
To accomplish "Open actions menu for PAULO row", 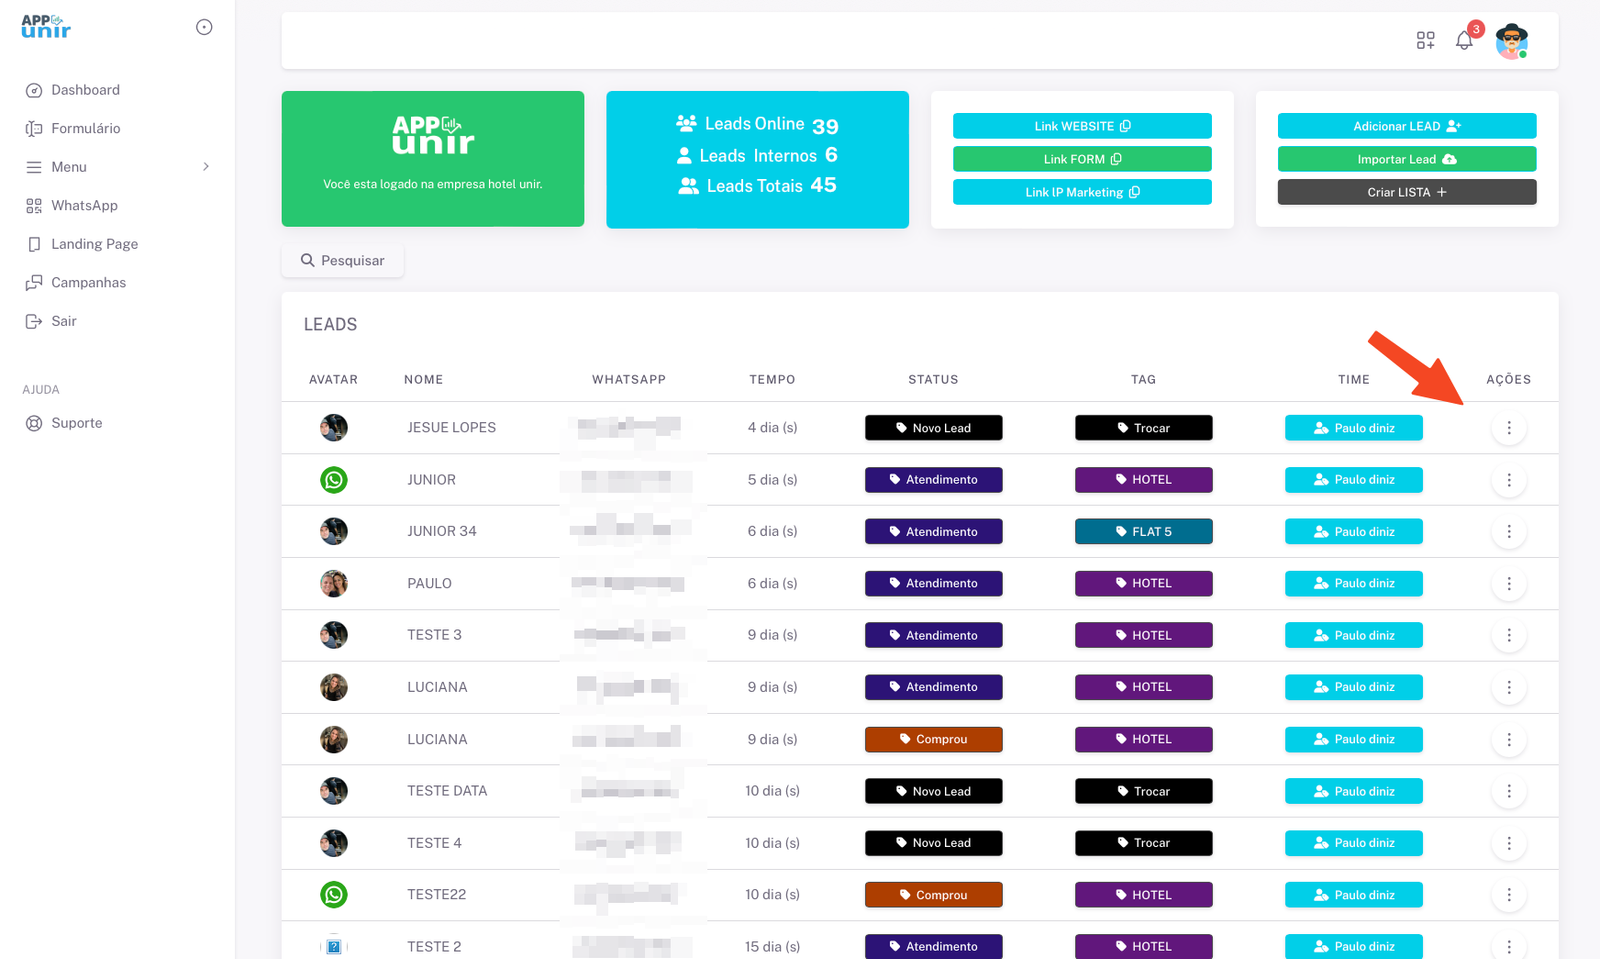I will [x=1508, y=584].
